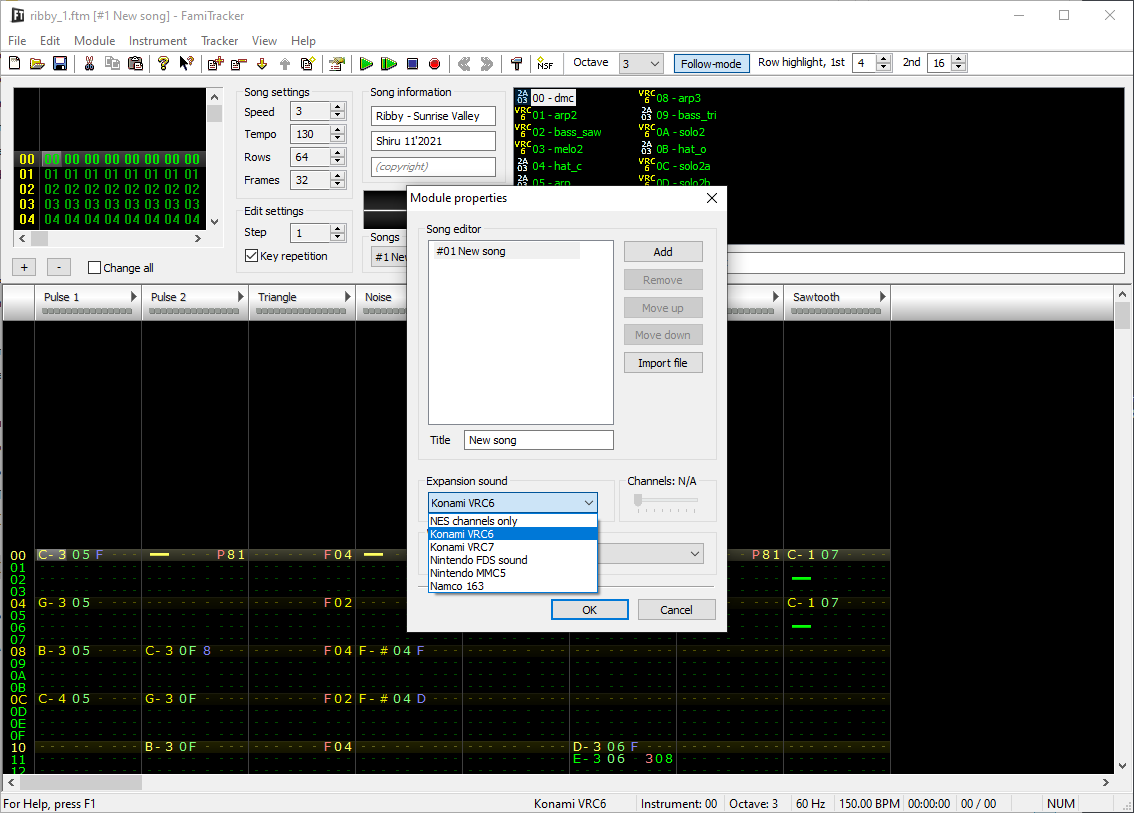Duplicate the current frame with the toolbar icon
The width and height of the screenshot is (1134, 813).
coord(307,64)
